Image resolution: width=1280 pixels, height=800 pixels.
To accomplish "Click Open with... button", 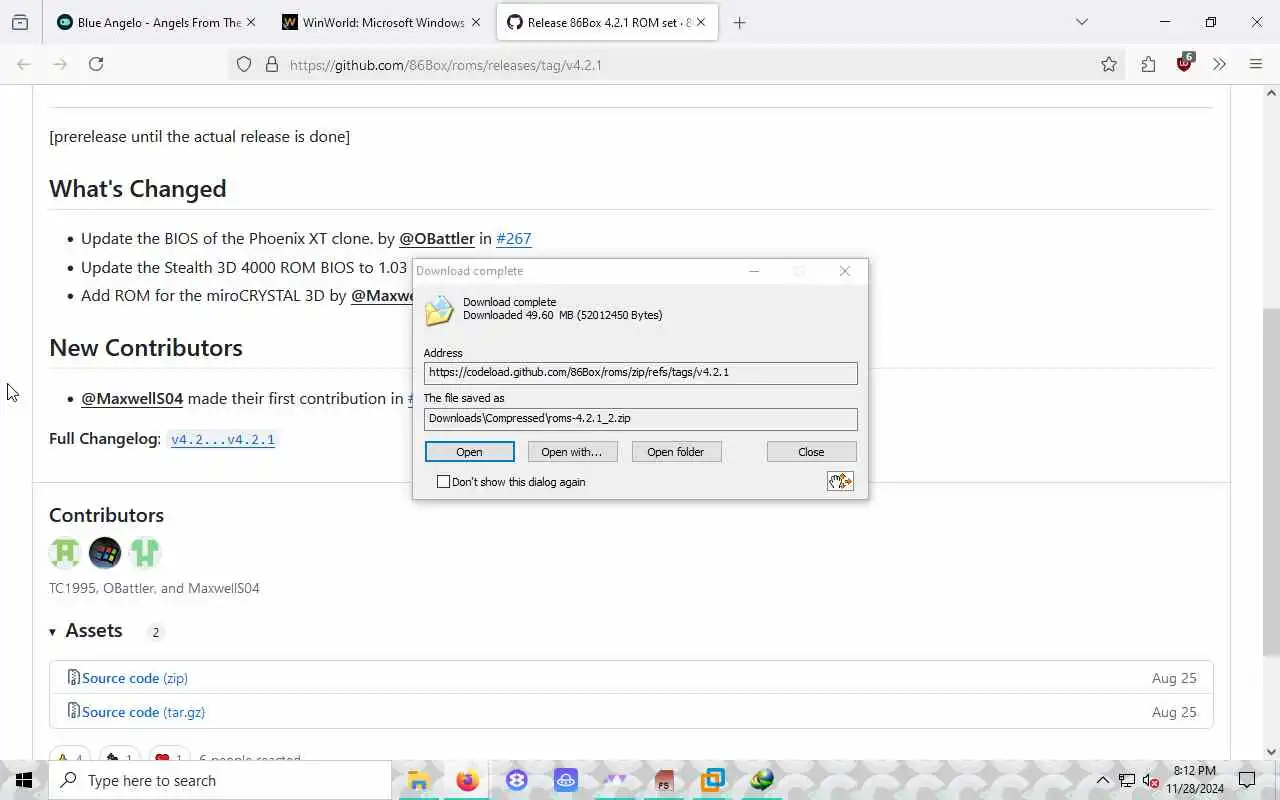I will click(x=572, y=452).
